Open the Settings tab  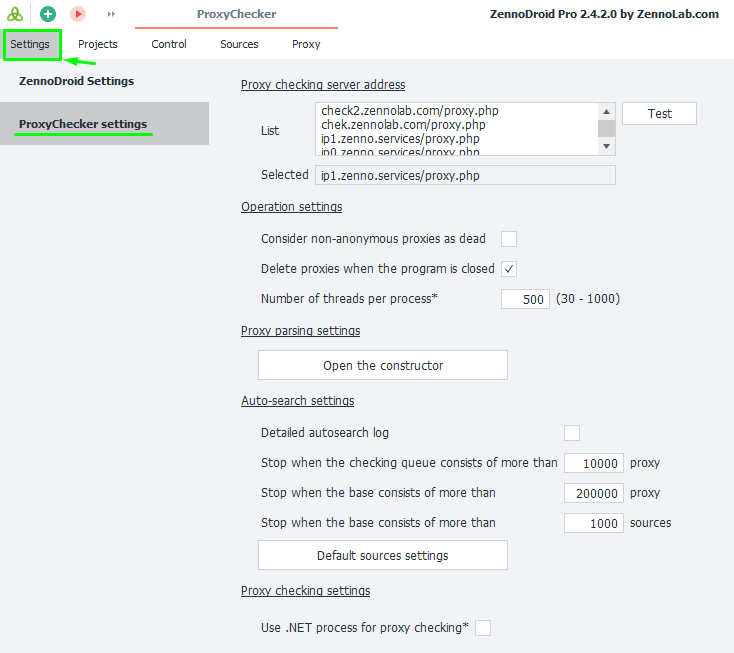pos(30,44)
